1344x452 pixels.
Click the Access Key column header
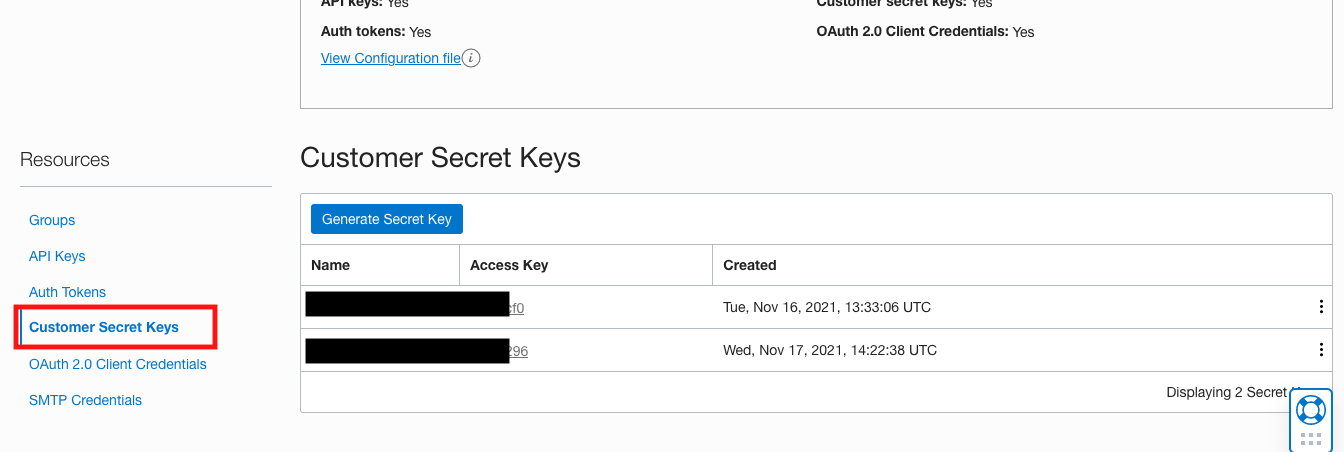pos(509,265)
